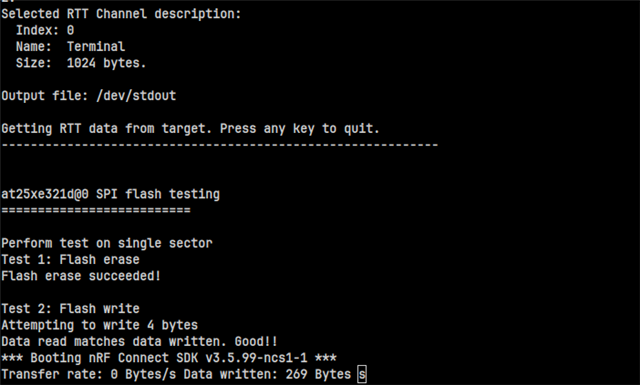640x385 pixels.
Task: Click the 'Selected RTT Channel description:' line
Action: [121, 14]
